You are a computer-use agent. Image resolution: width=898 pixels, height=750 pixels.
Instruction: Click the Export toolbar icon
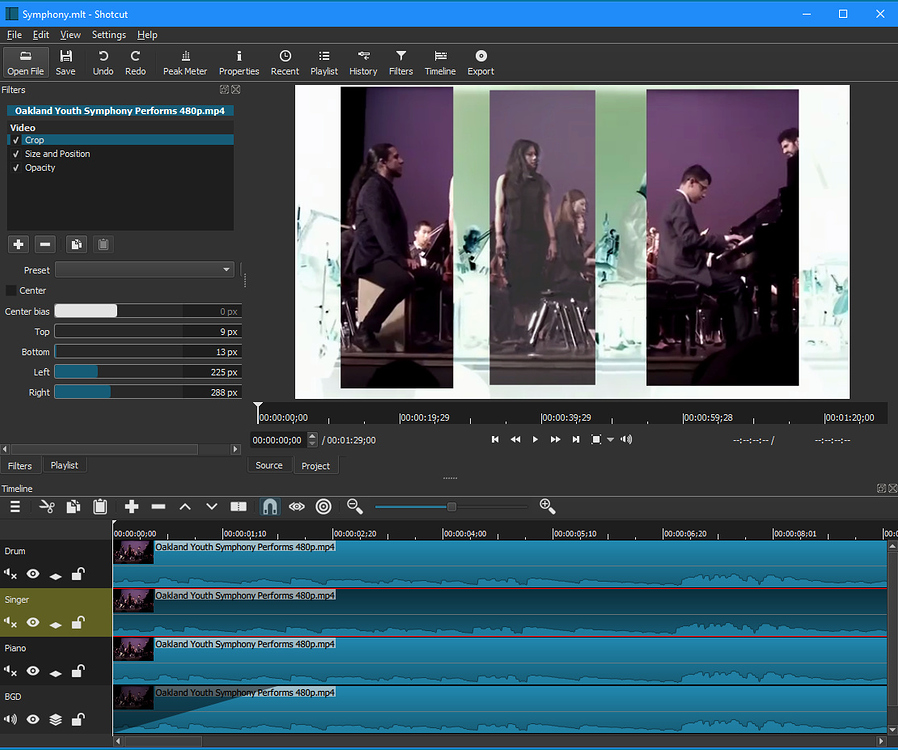coord(480,62)
